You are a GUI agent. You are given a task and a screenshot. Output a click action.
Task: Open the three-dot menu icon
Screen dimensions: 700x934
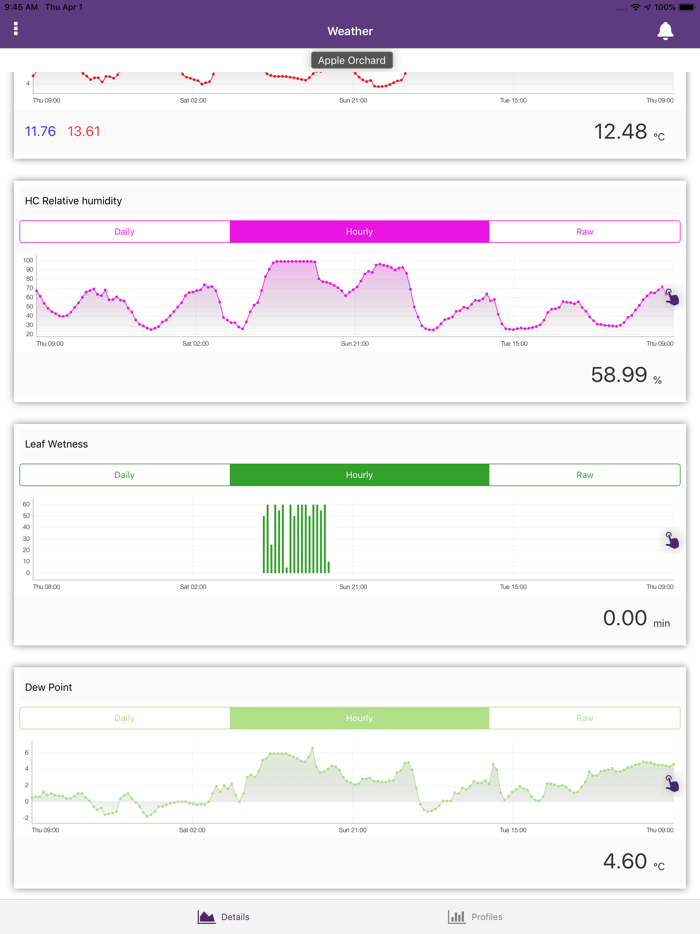pos(16,29)
